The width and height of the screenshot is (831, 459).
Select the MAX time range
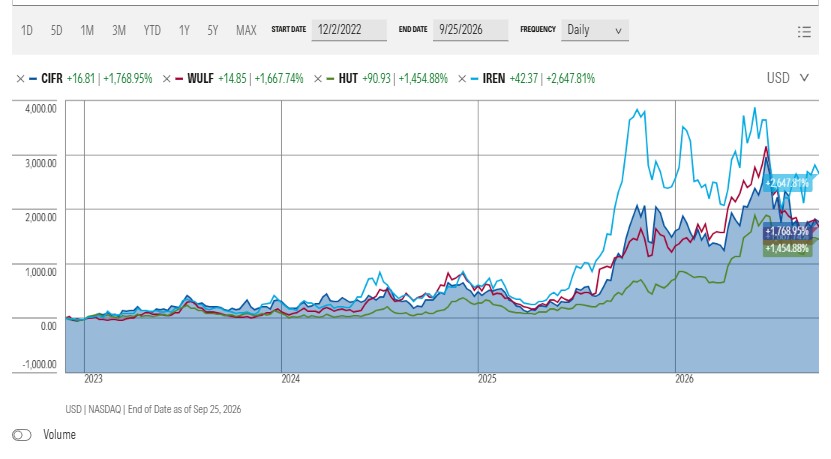coord(246,30)
